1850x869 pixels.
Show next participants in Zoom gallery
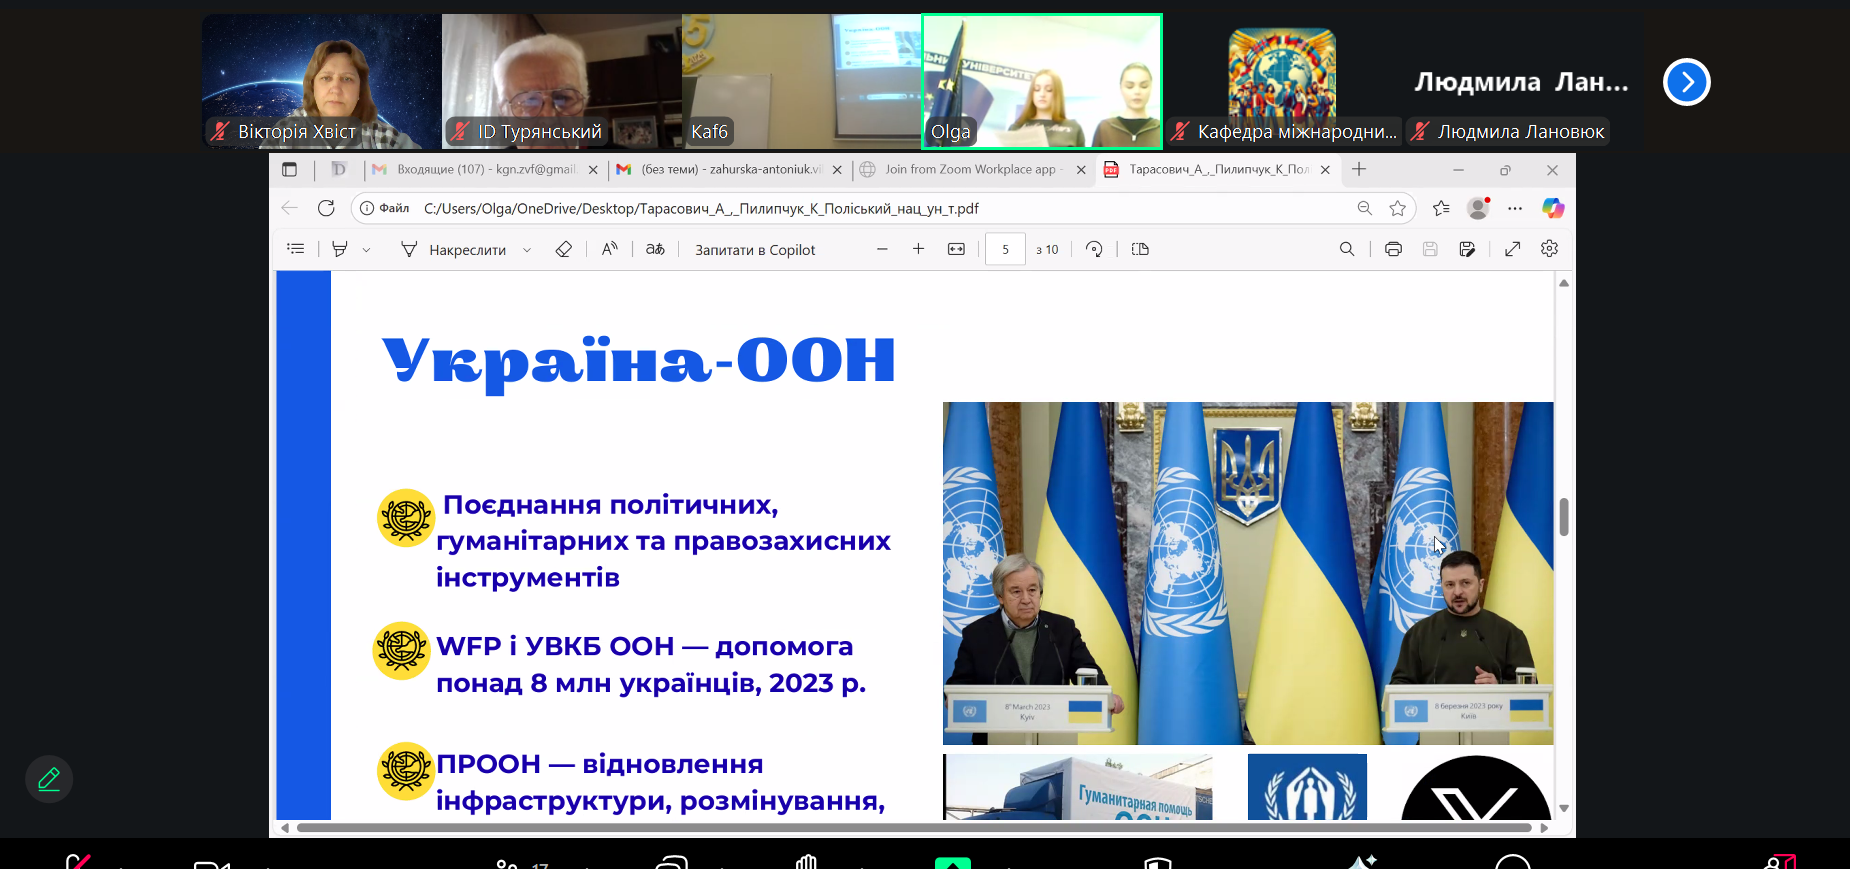pyautogui.click(x=1686, y=82)
